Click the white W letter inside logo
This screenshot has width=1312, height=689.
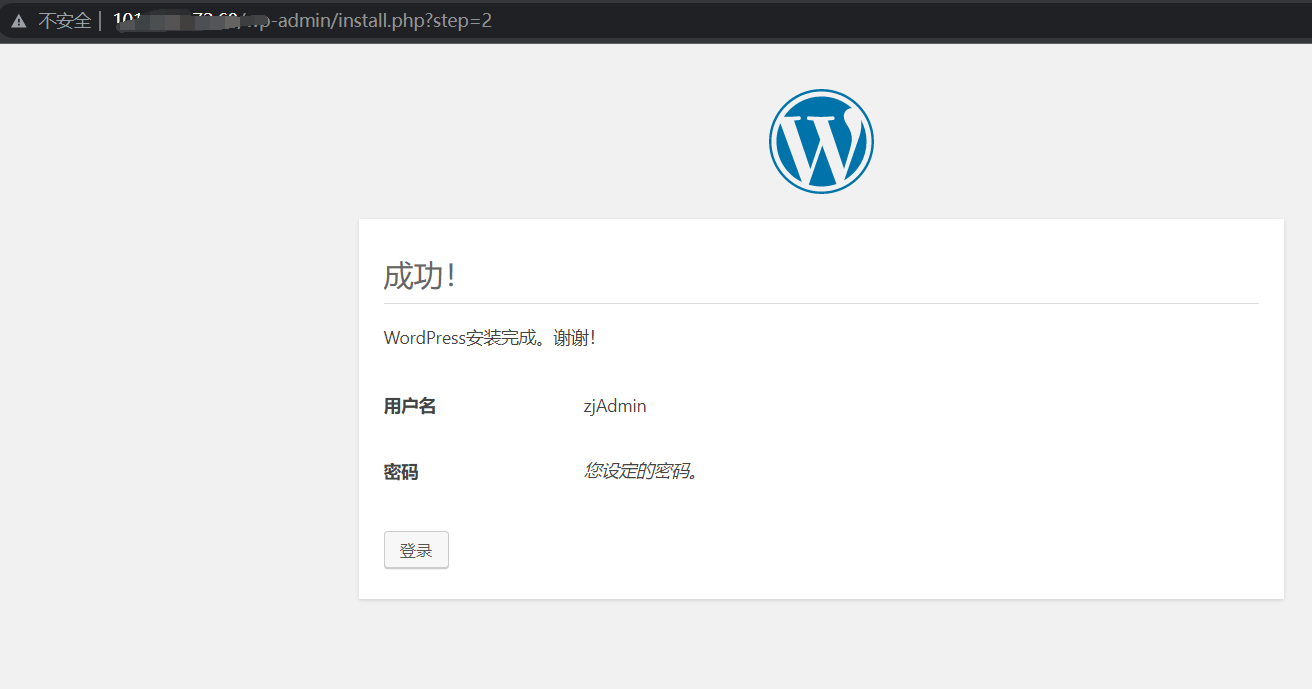(820, 145)
